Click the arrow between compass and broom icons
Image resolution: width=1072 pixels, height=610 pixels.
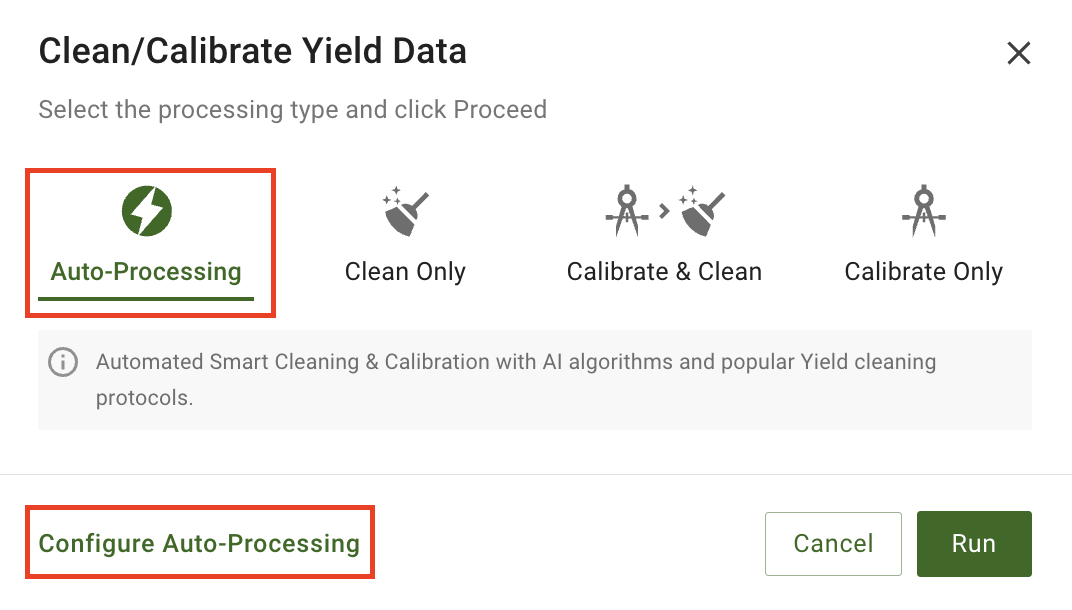pos(663,212)
